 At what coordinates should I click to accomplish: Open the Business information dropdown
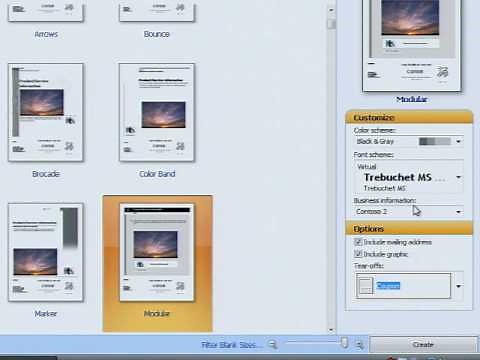tap(459, 212)
